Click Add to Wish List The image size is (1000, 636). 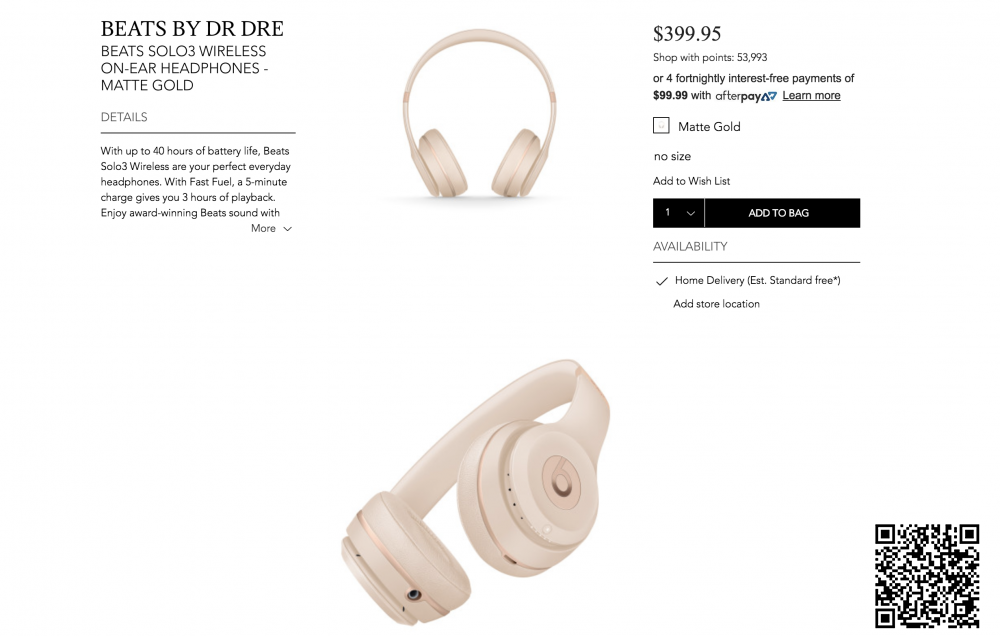click(x=691, y=181)
